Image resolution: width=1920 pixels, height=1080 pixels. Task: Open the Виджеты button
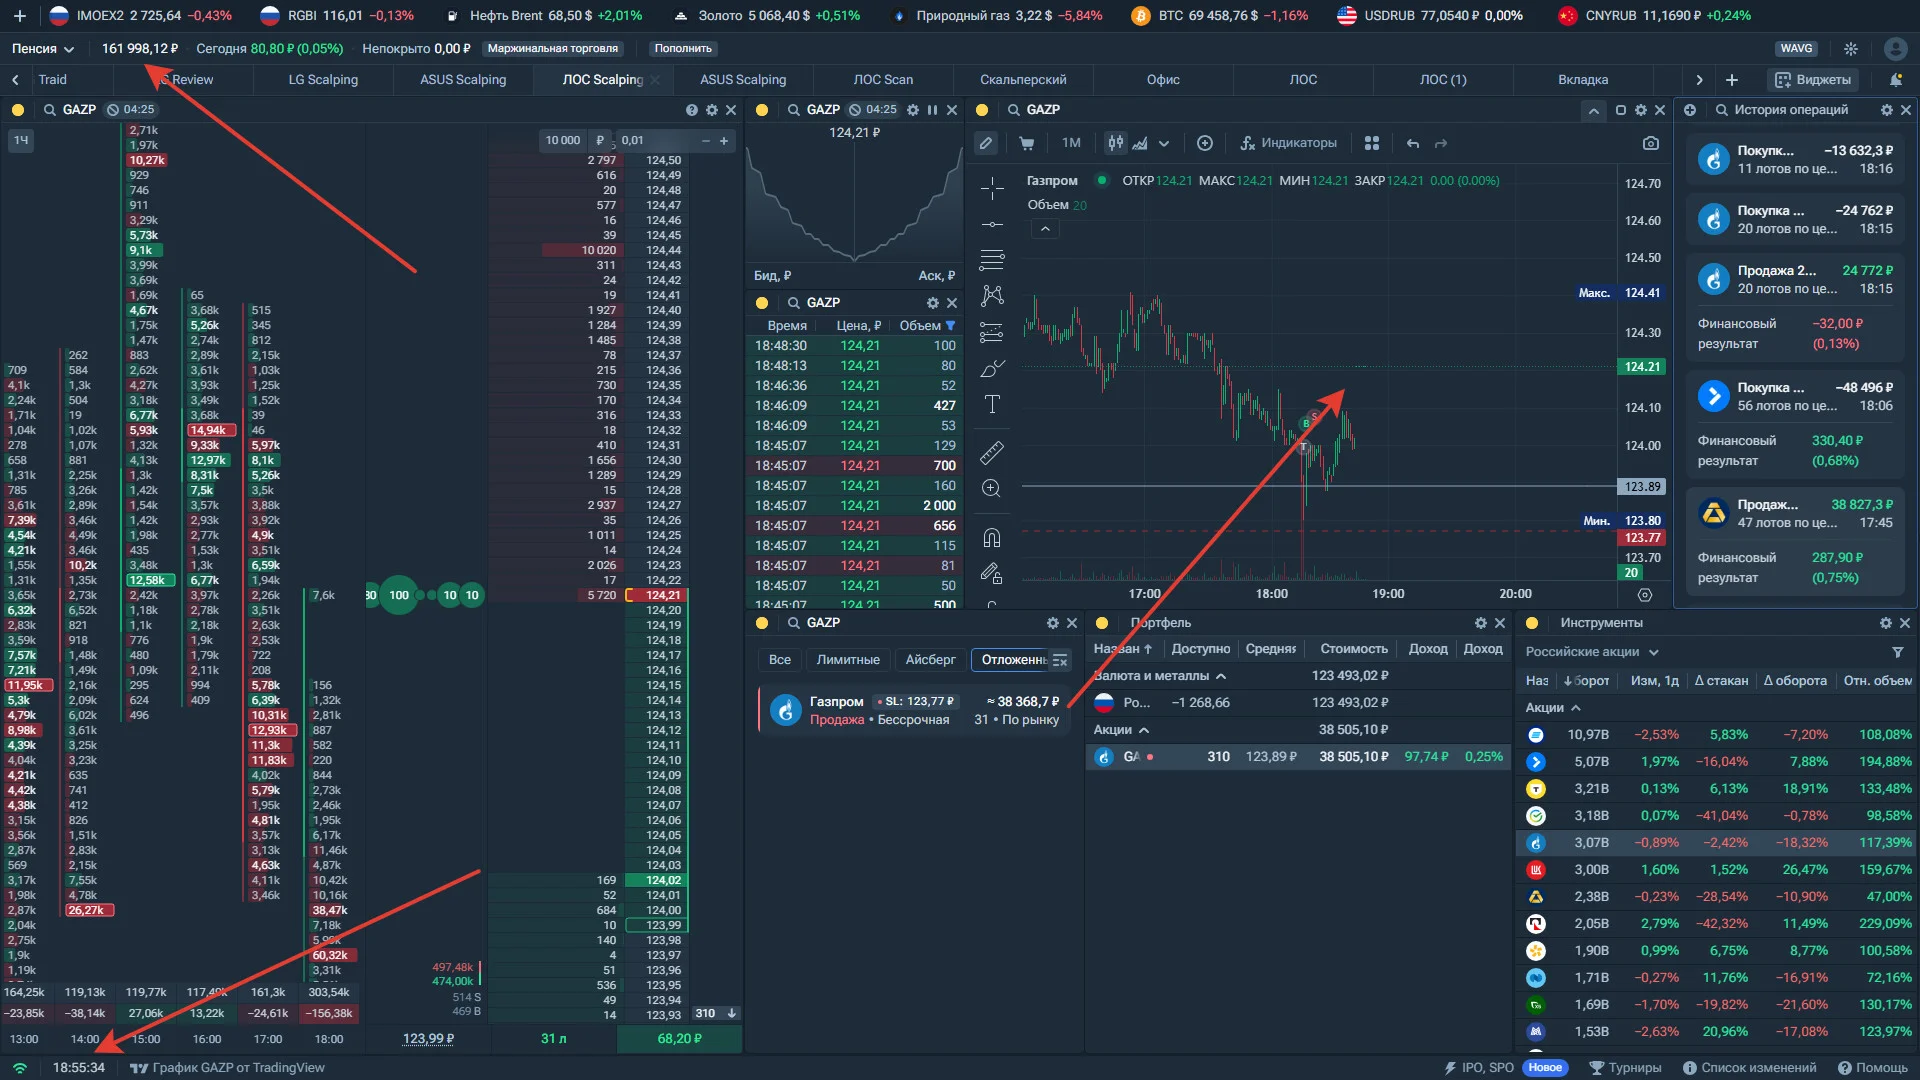(x=1814, y=80)
